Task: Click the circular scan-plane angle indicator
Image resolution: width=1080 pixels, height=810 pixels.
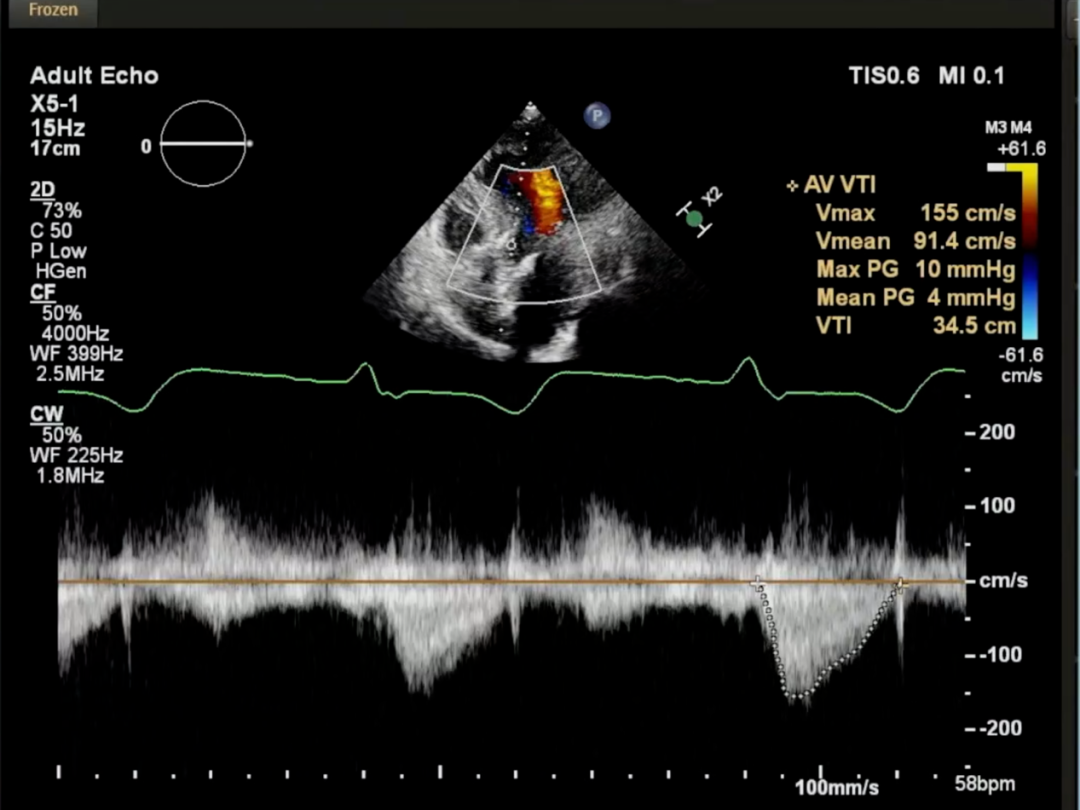Action: point(203,144)
